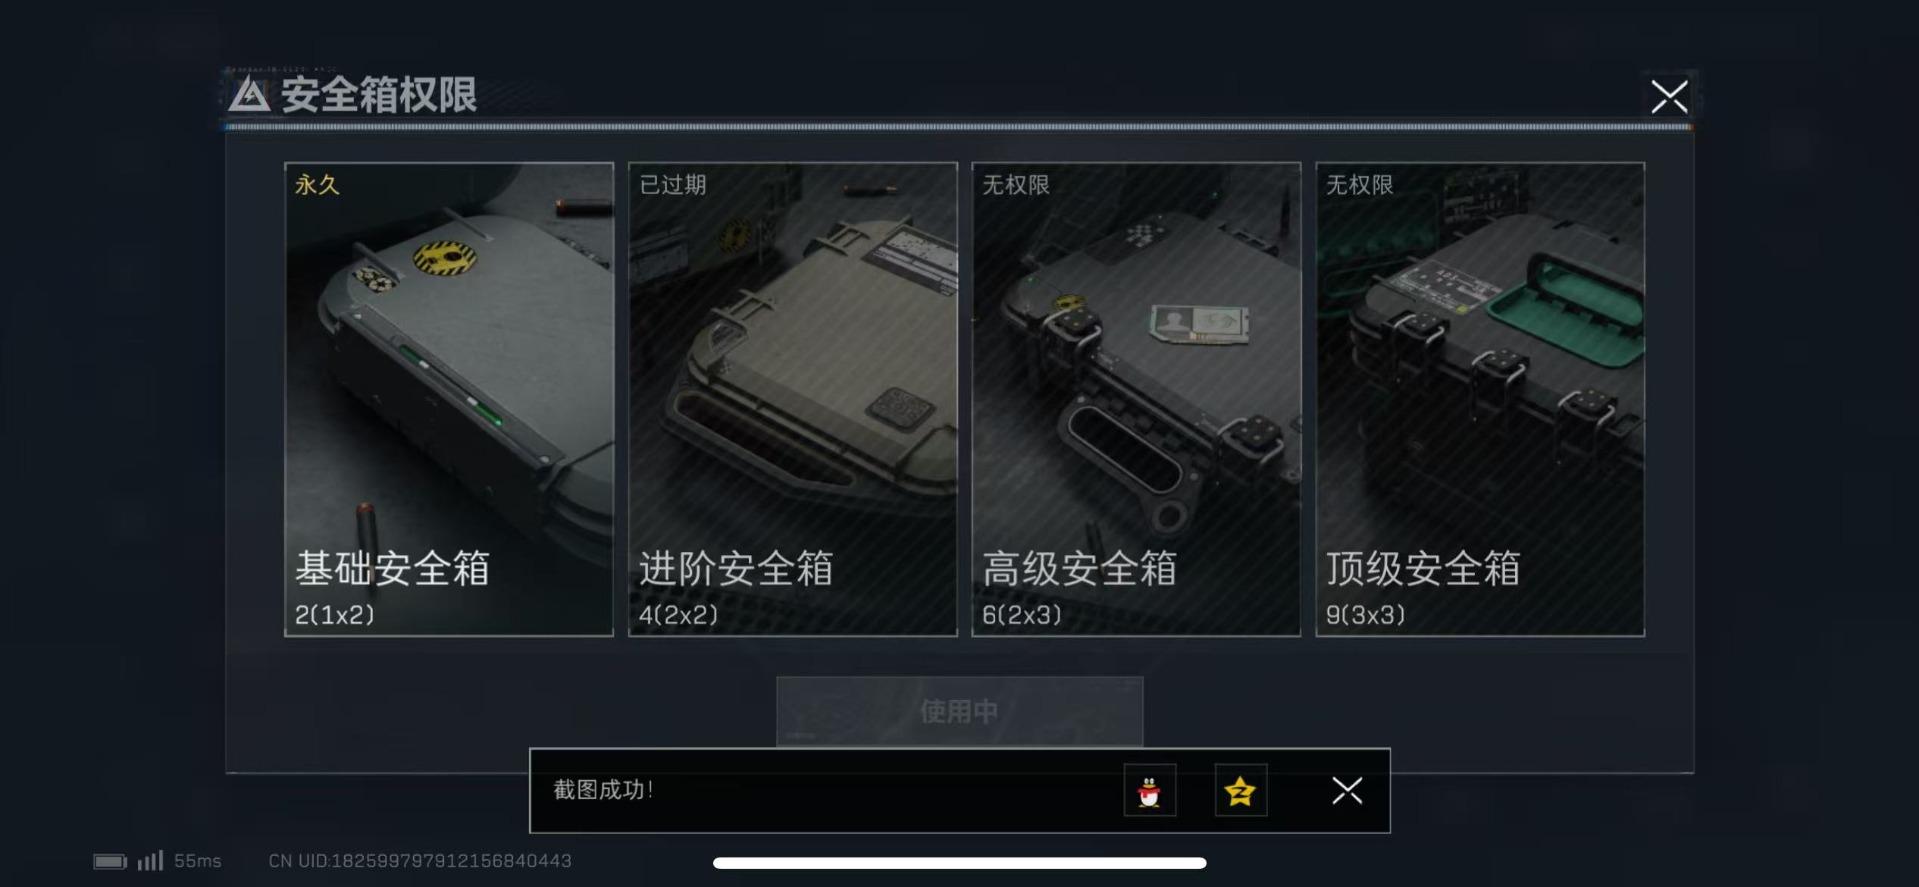1919x887 pixels.
Task: Select the 高级安全箱 card
Action: click(1136, 399)
